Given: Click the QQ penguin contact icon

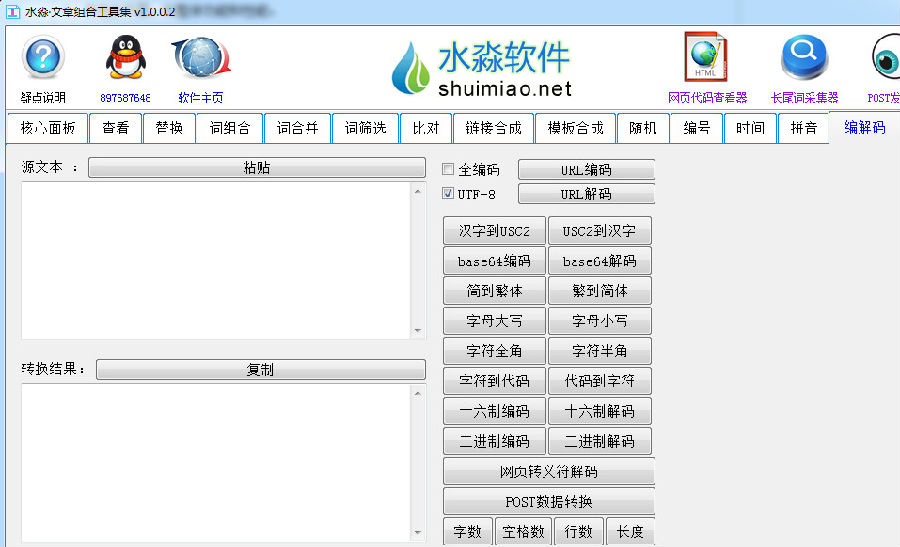Looking at the screenshot, I should 125,57.
